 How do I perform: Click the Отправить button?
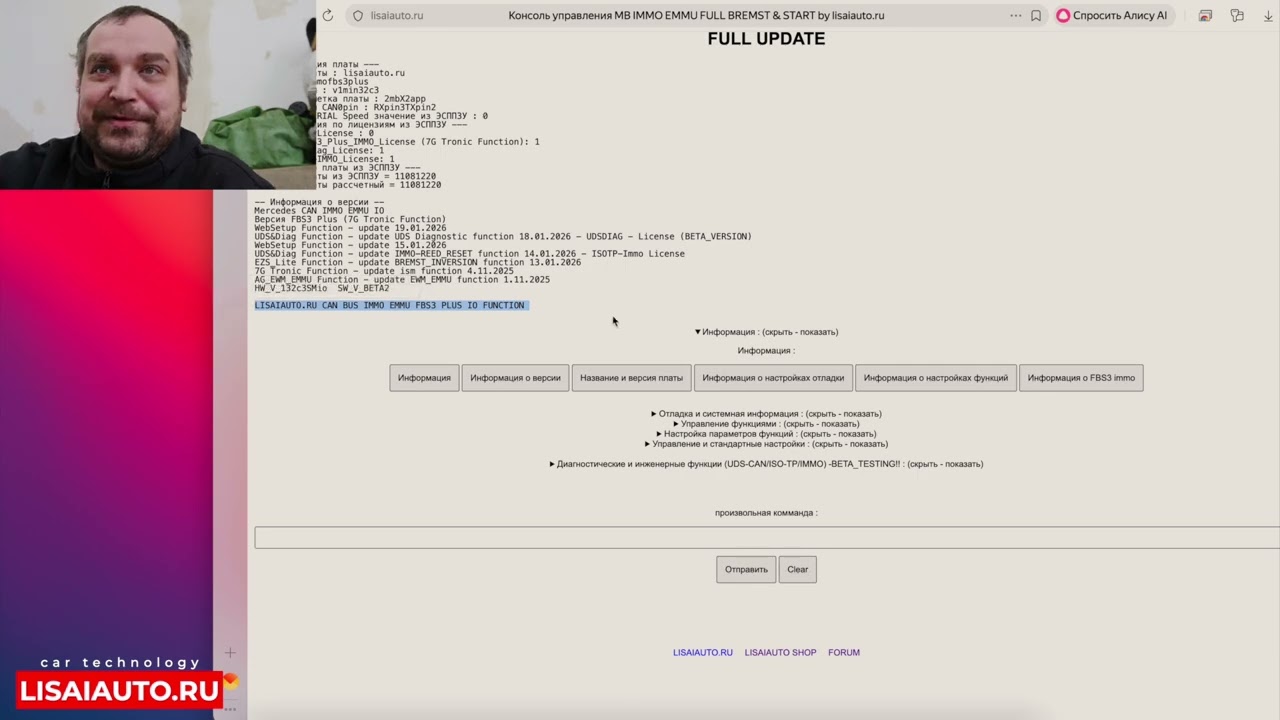(x=746, y=570)
